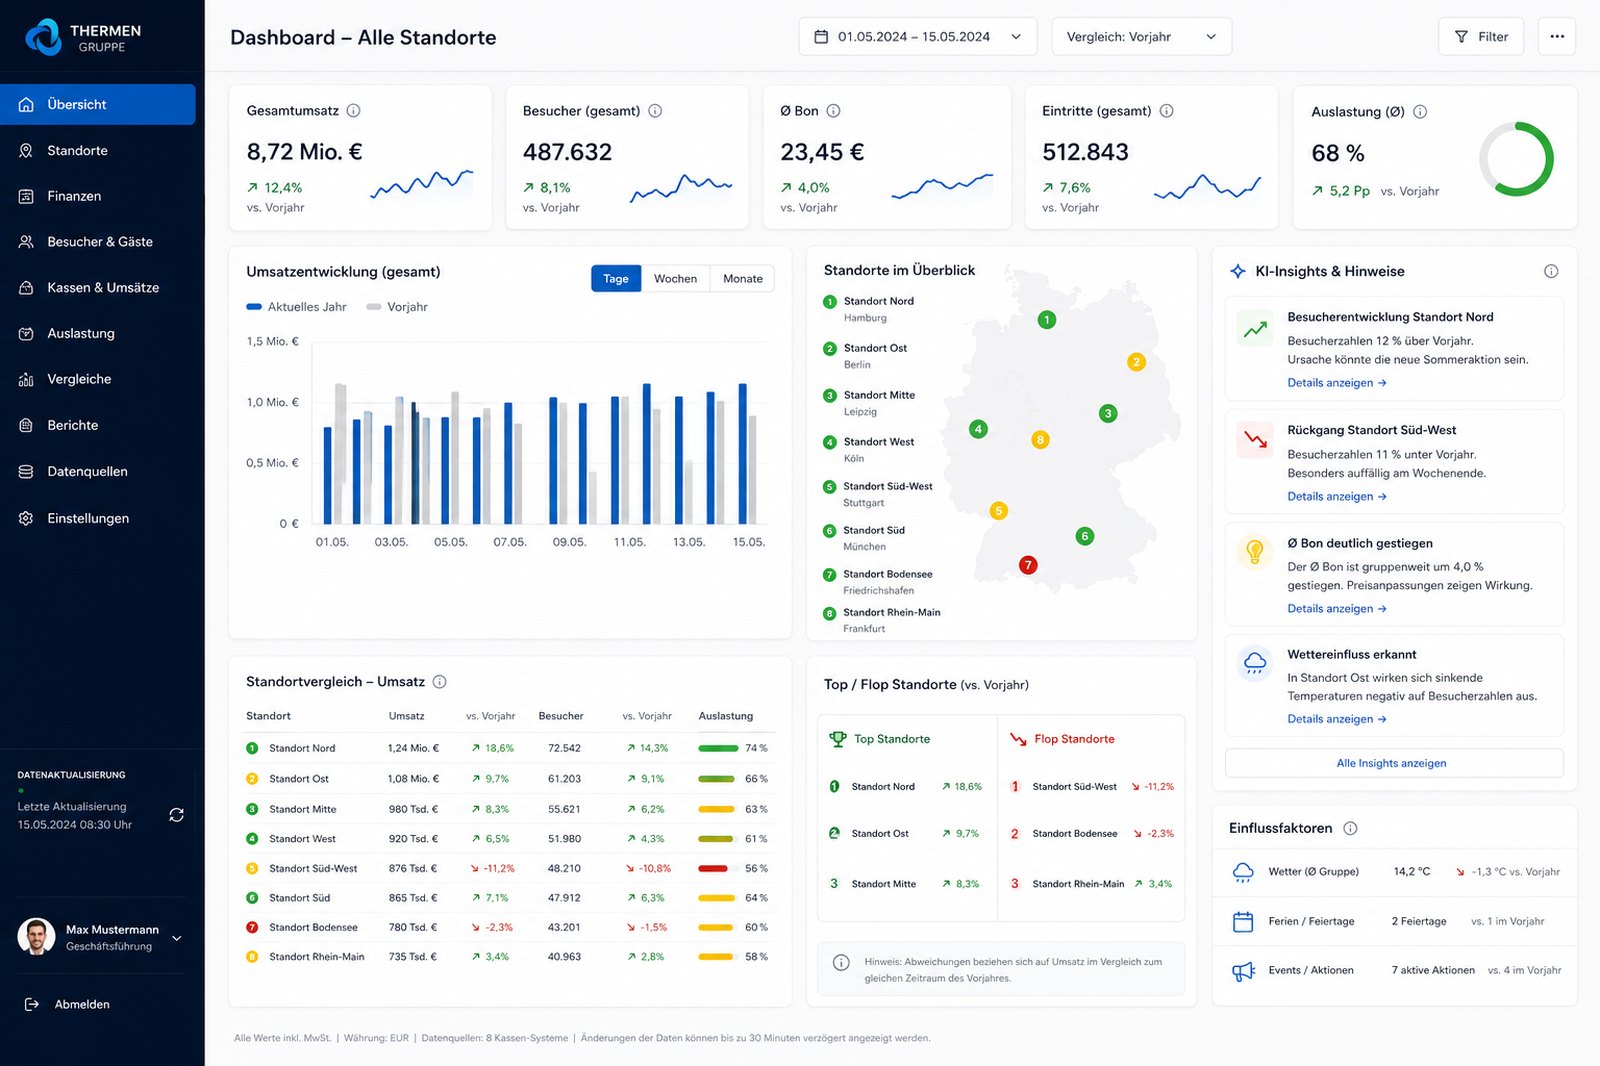The height and width of the screenshot is (1066, 1600).
Task: Open Details anzeigen for Wettereinfluss erkannt
Action: 1336,719
